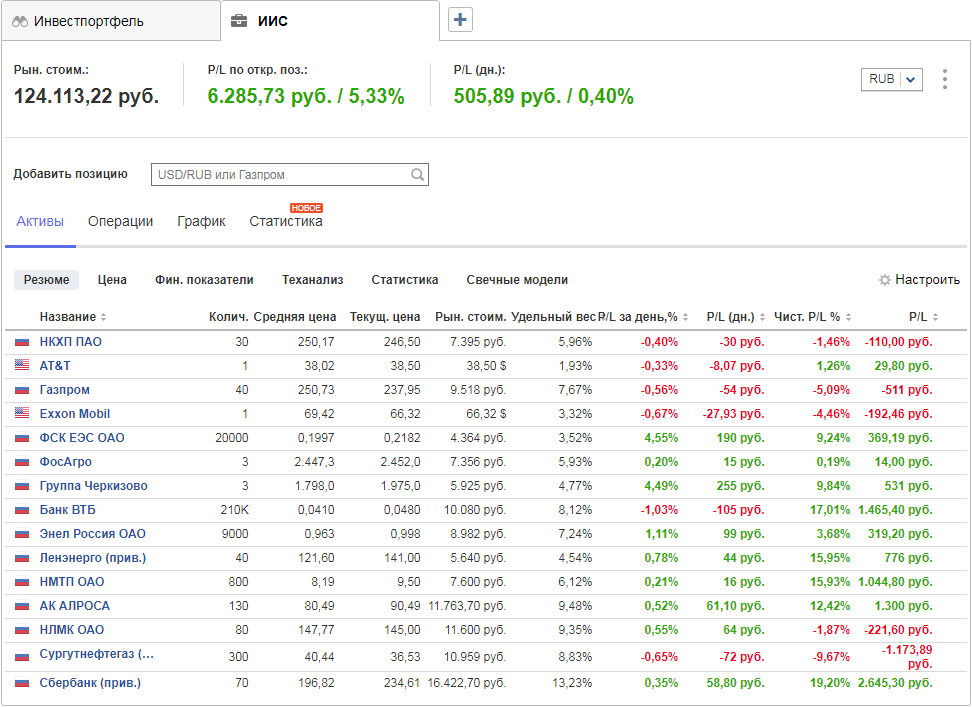Open the Газпром stock link

click(64, 390)
